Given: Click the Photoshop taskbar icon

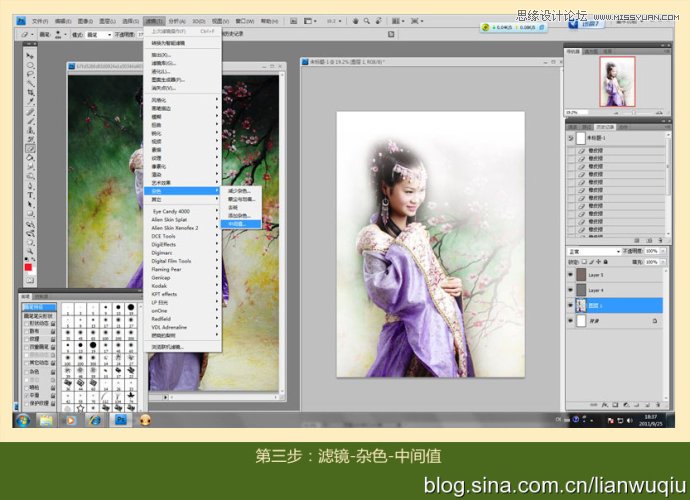Looking at the screenshot, I should (x=120, y=420).
